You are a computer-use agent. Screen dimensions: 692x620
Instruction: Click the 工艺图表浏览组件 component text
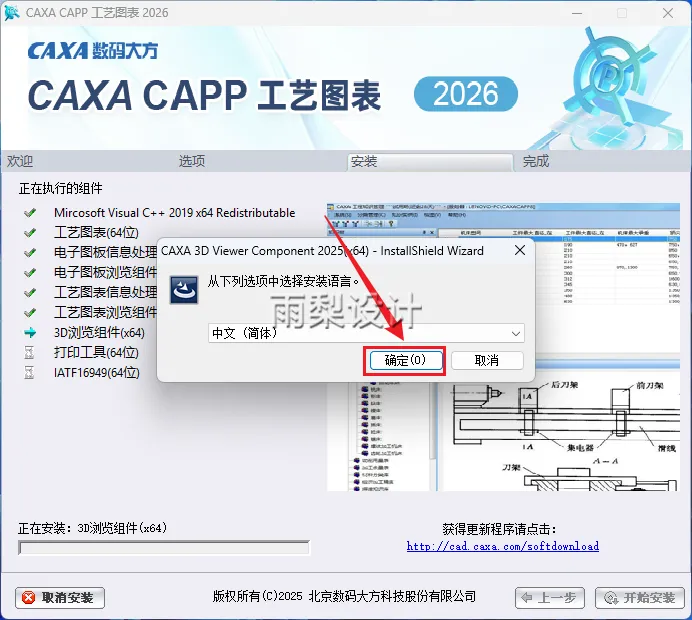105,312
